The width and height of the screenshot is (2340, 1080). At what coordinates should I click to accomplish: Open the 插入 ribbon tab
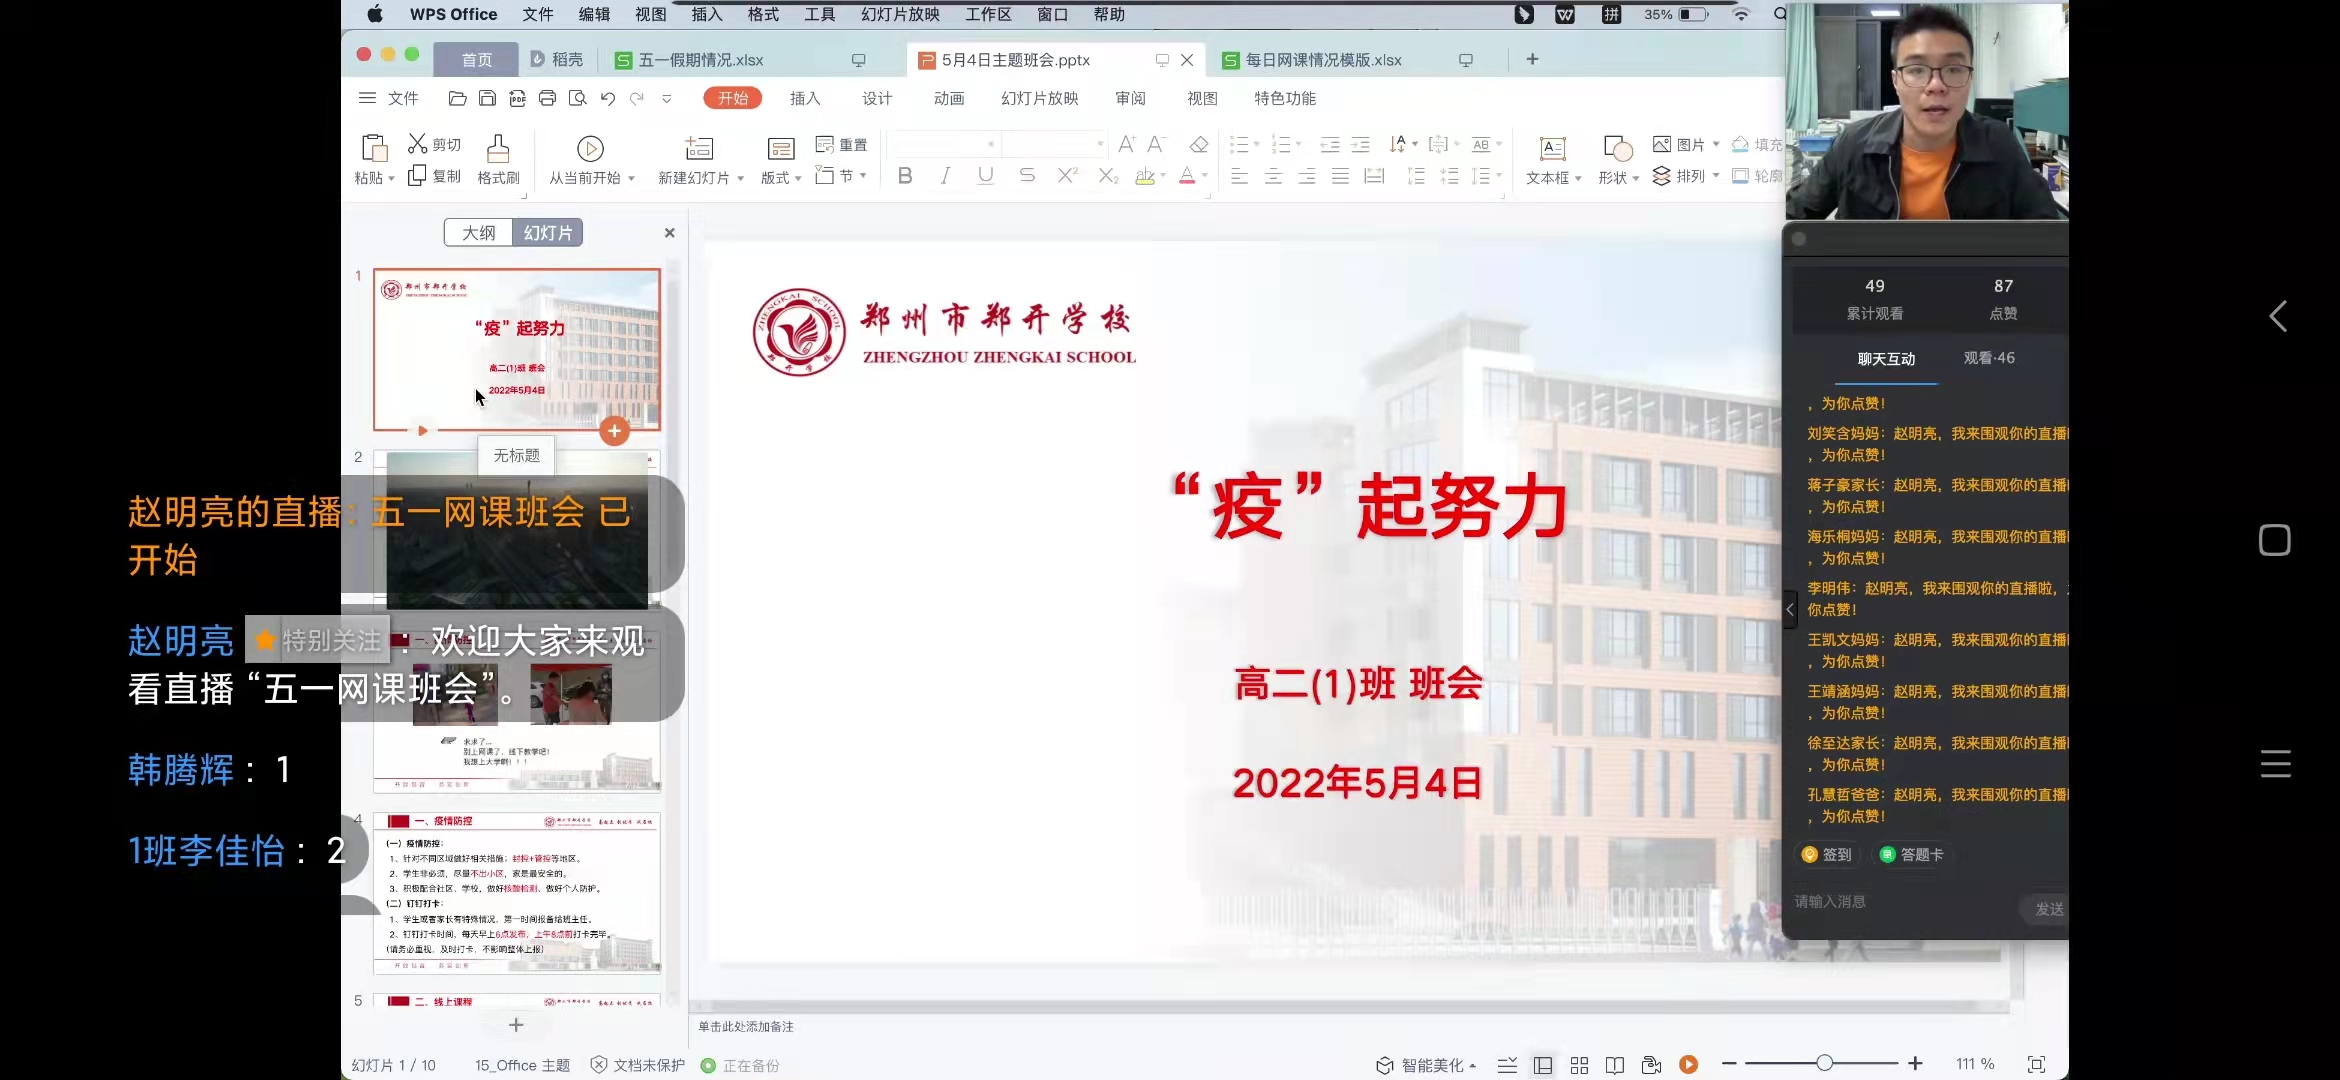805,98
